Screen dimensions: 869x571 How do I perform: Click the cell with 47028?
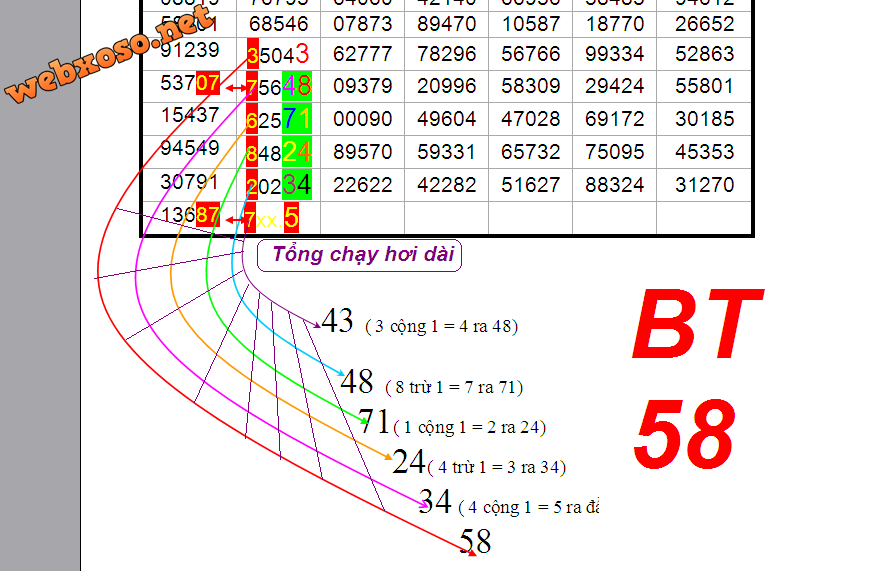tap(530, 119)
